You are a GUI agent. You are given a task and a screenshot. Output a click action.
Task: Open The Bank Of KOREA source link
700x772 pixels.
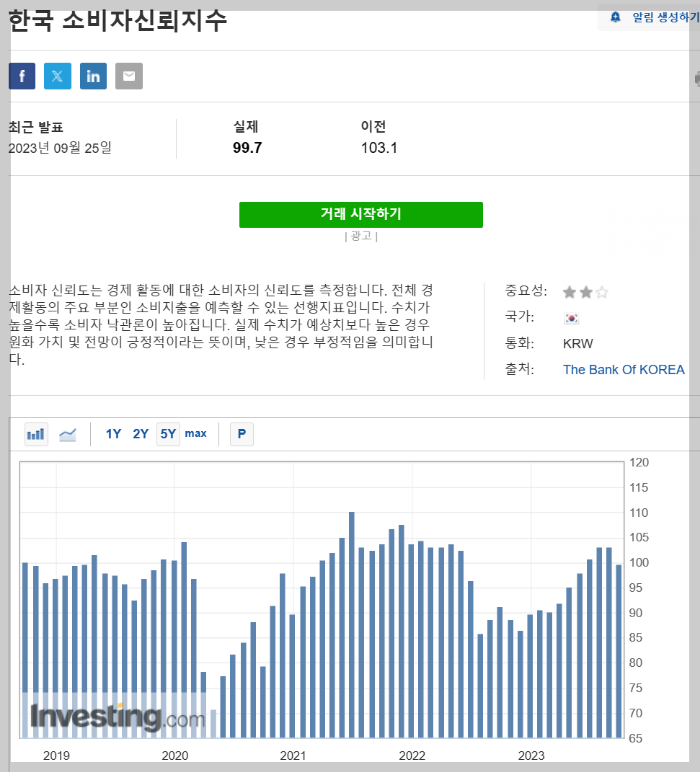pos(624,370)
